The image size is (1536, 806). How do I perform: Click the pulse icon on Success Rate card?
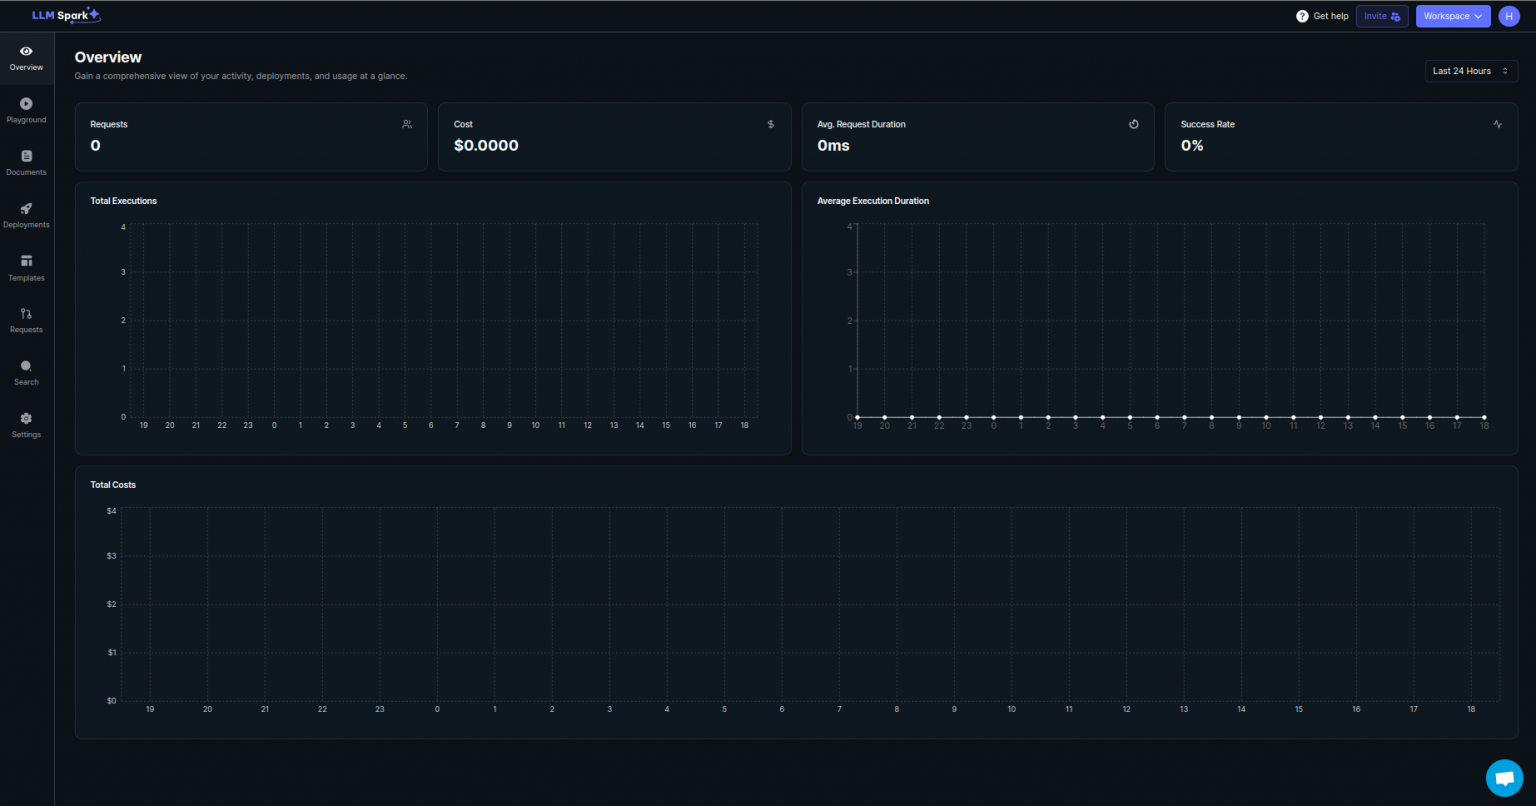point(1497,124)
